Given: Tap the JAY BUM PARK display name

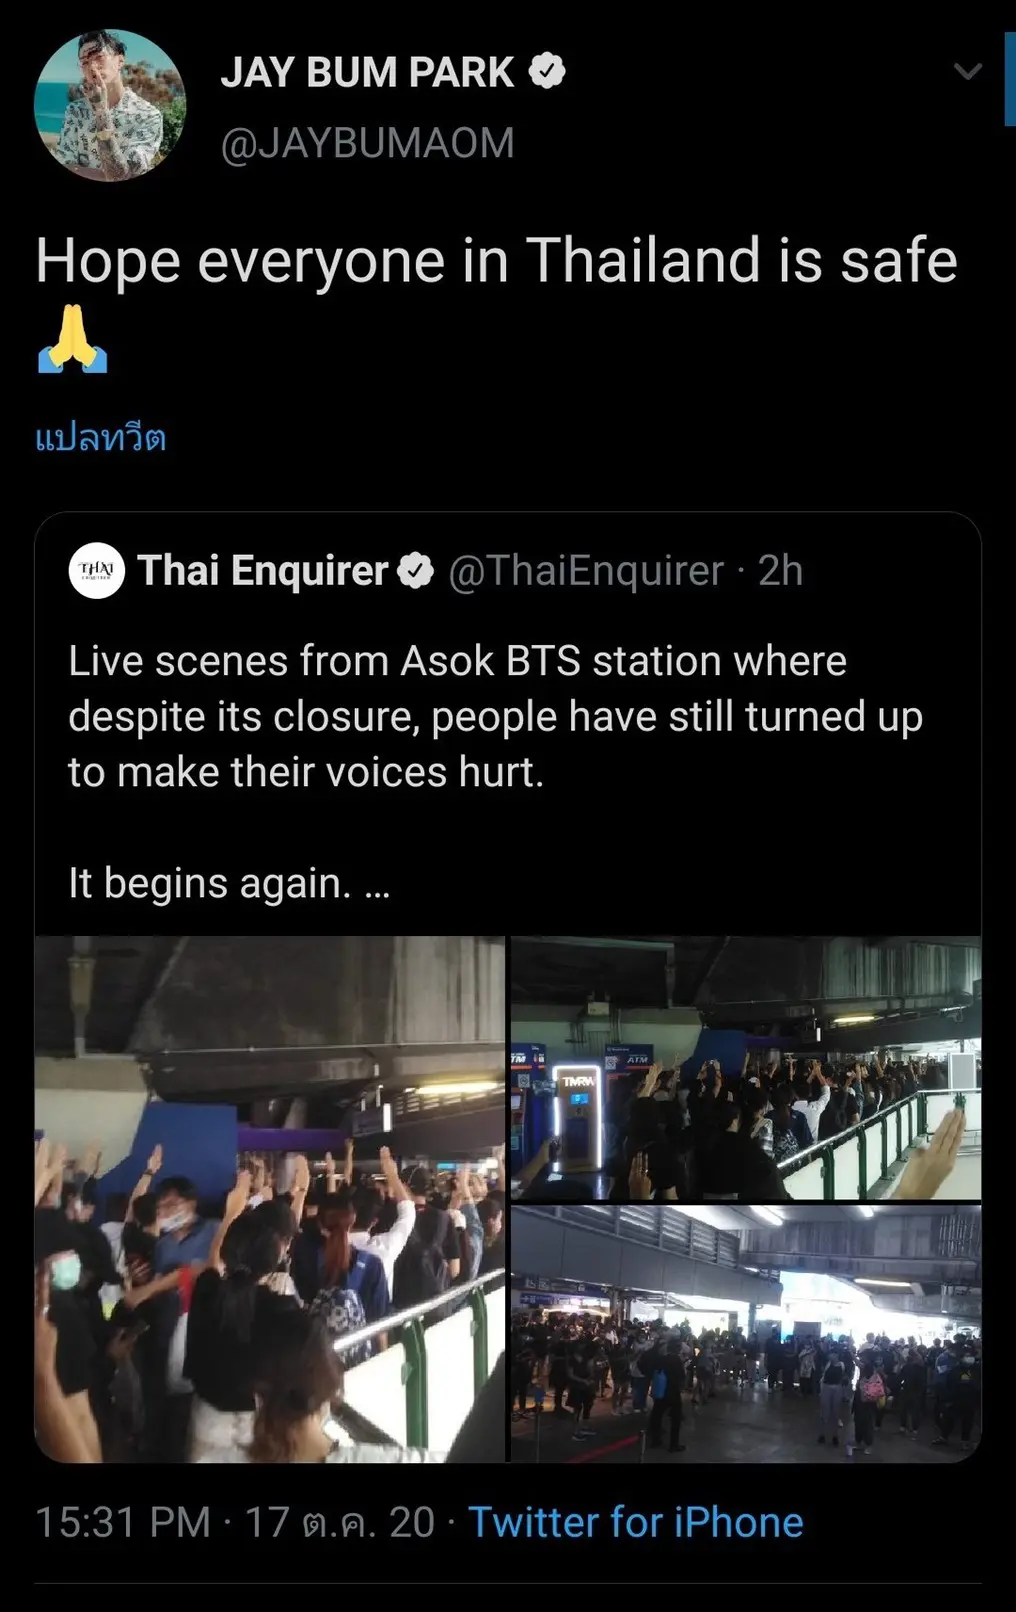Looking at the screenshot, I should pos(367,72).
